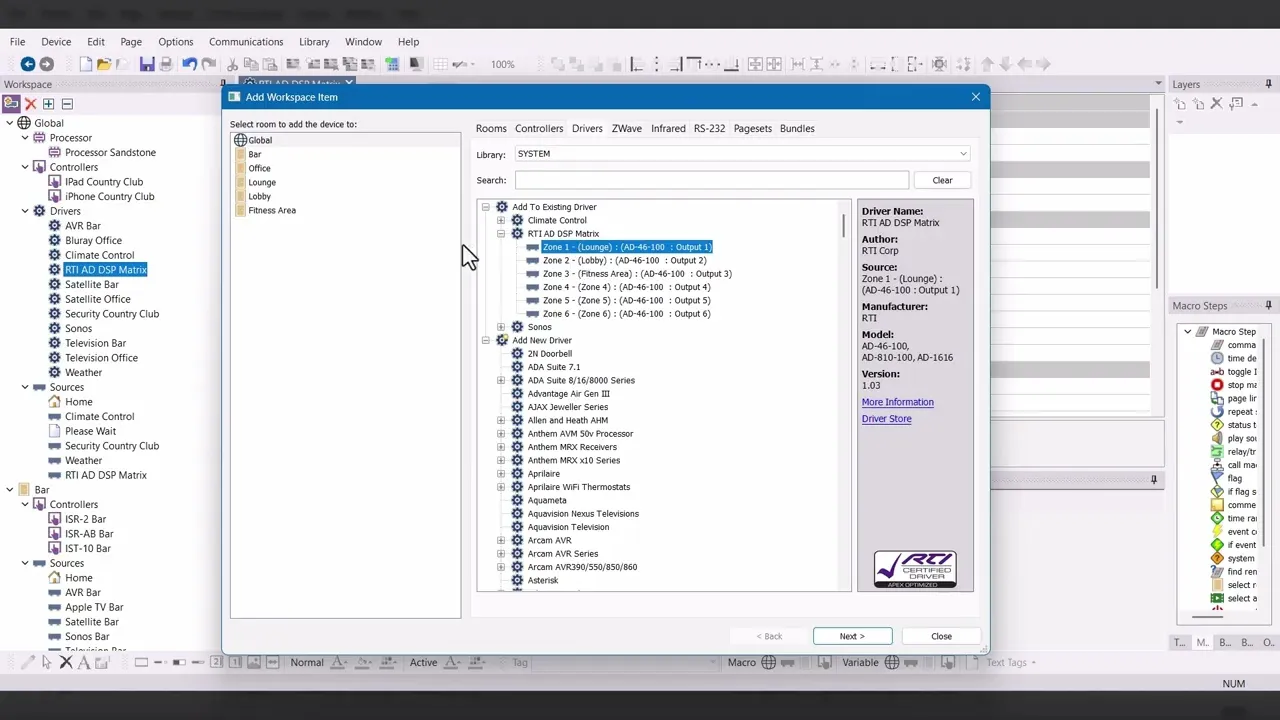The height and width of the screenshot is (720, 1280).
Task: Click the delete layer X icon in Layers panel
Action: [x=1217, y=104]
